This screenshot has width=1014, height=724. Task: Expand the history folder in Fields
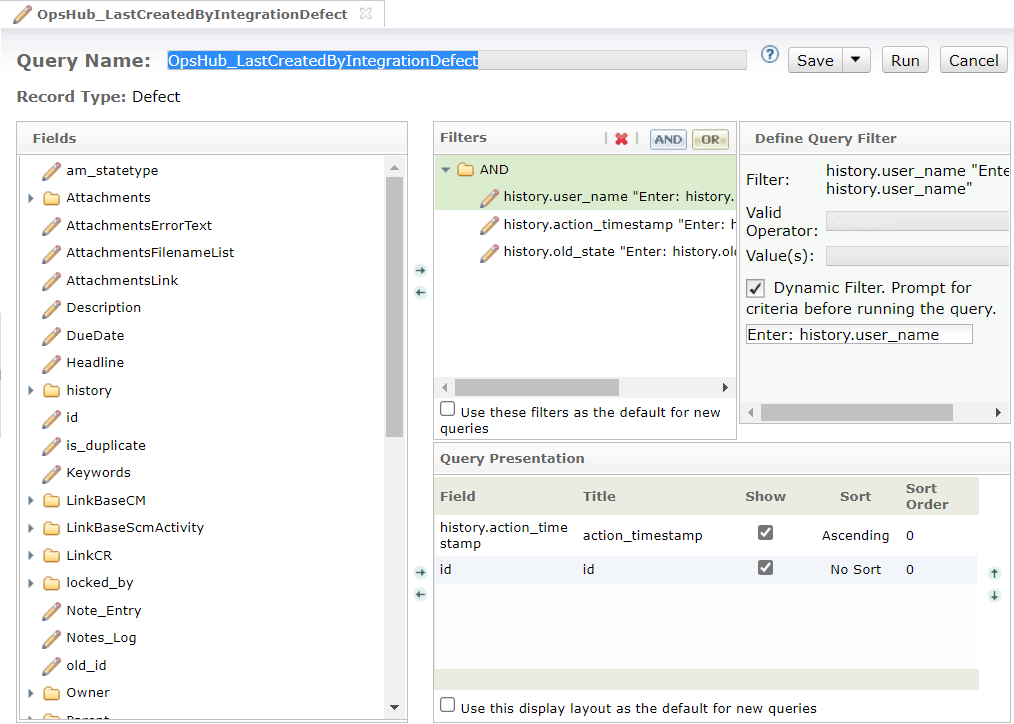[31, 391]
